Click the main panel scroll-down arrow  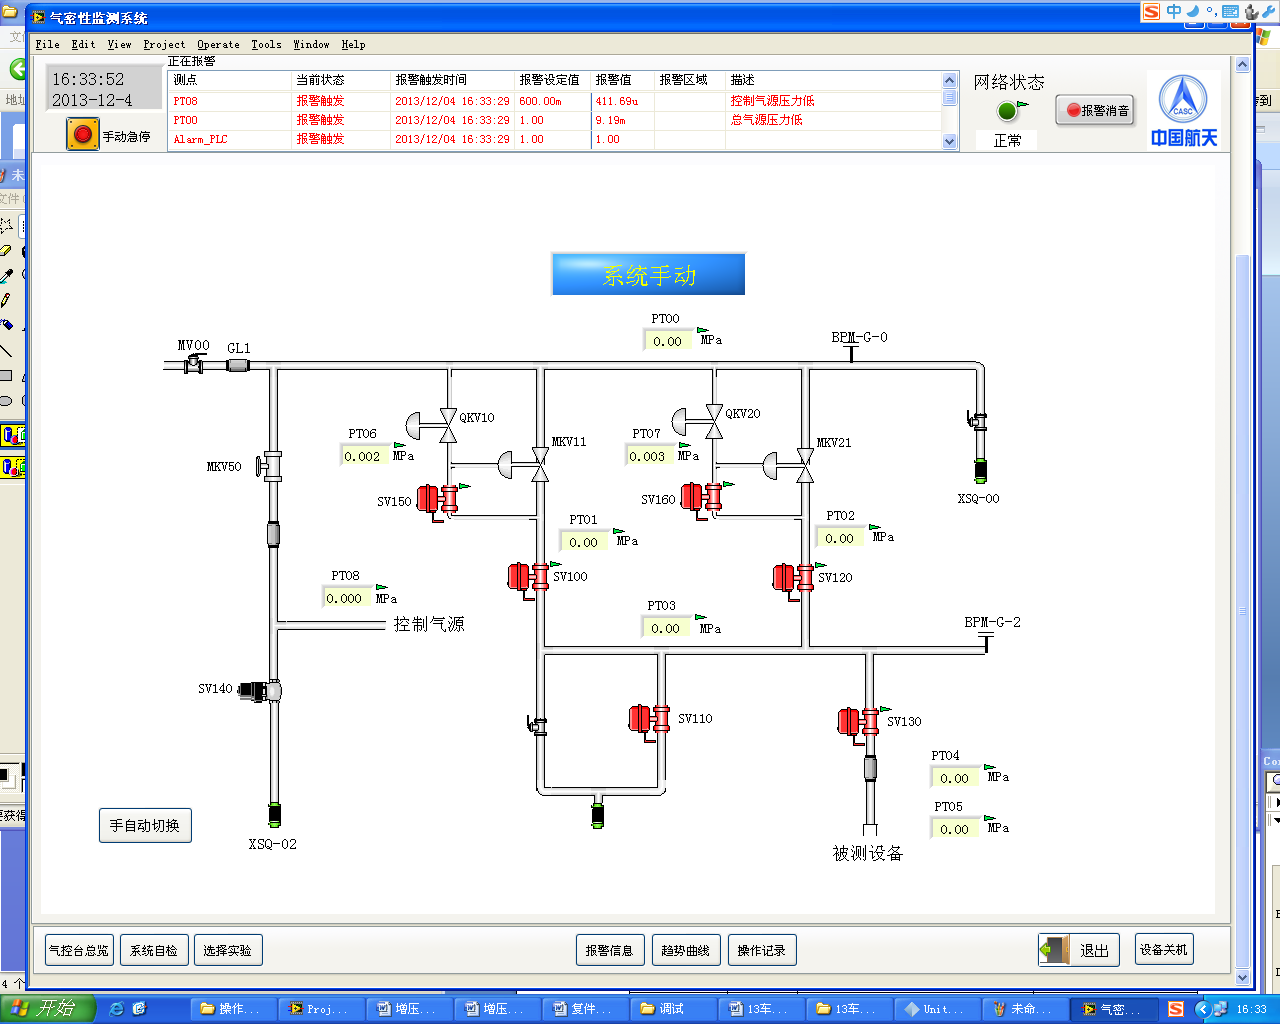click(1243, 977)
